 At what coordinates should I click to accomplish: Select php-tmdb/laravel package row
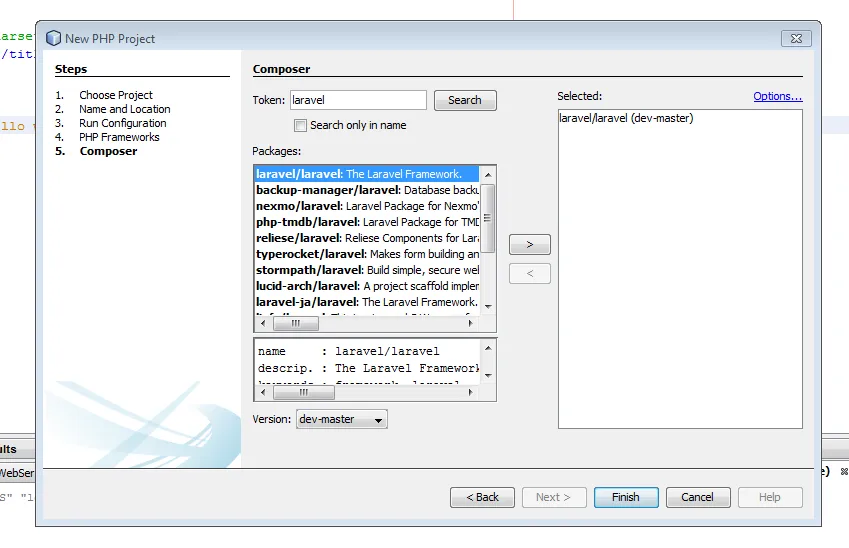tap(367, 222)
